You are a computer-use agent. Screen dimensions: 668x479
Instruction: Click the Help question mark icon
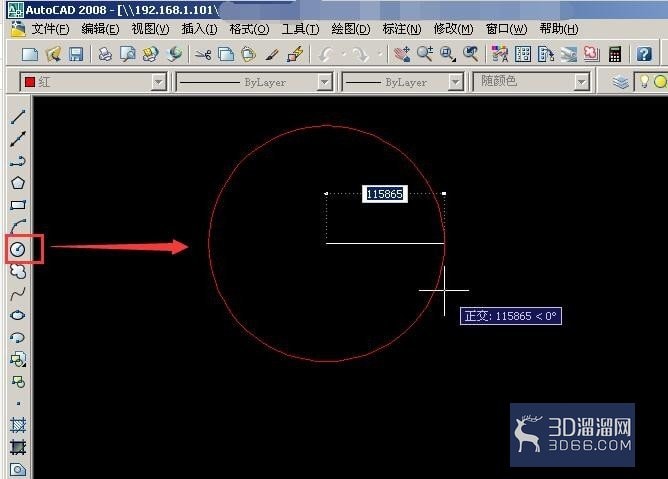click(x=644, y=54)
